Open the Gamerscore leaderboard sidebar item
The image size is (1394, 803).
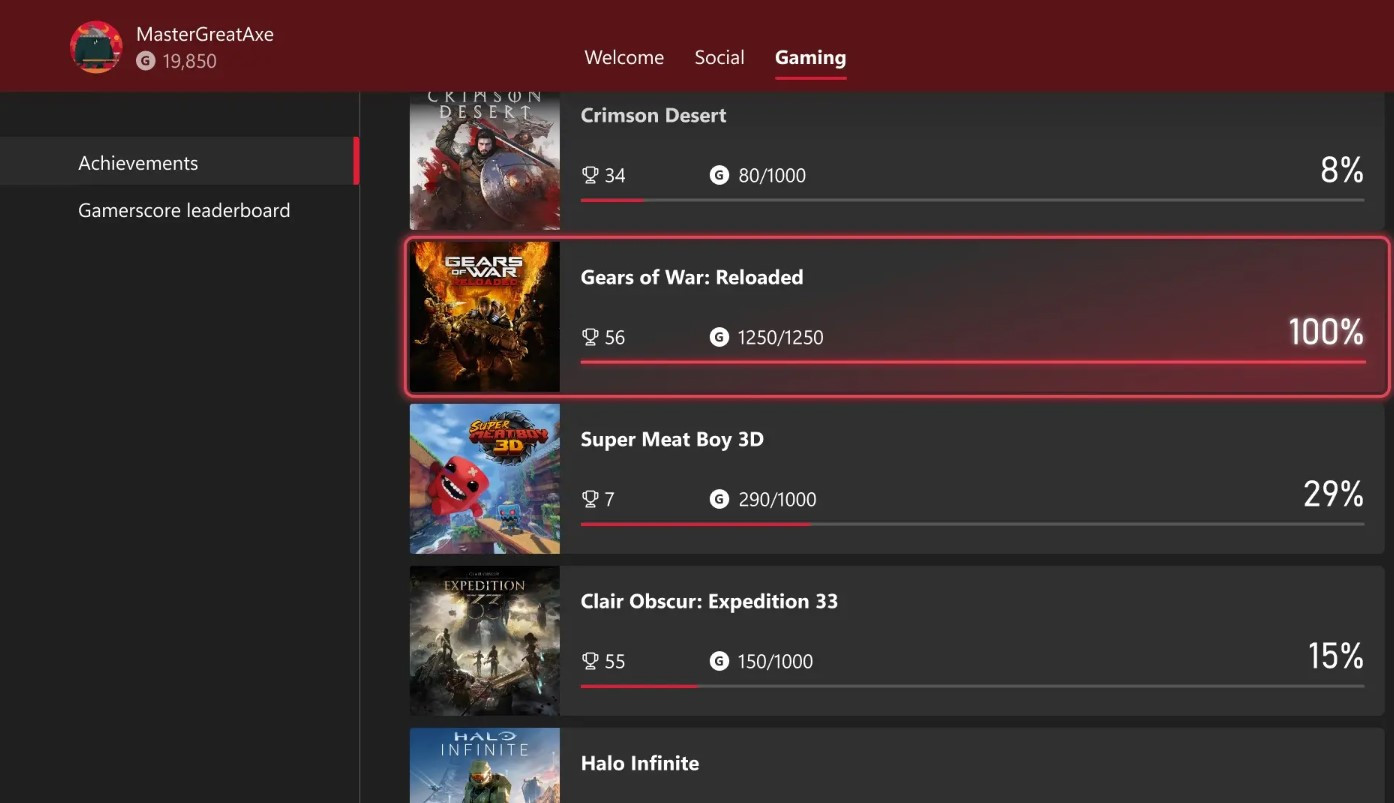tap(184, 210)
